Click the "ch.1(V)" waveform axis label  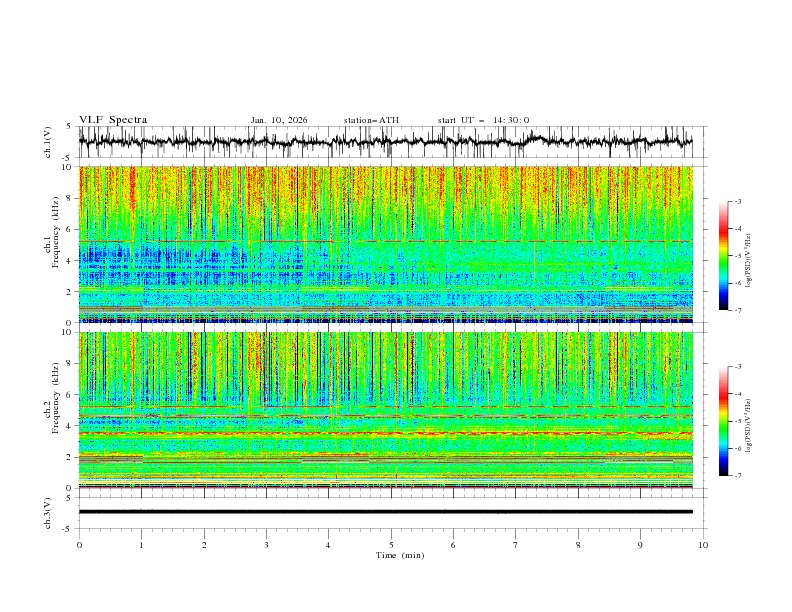[48, 142]
